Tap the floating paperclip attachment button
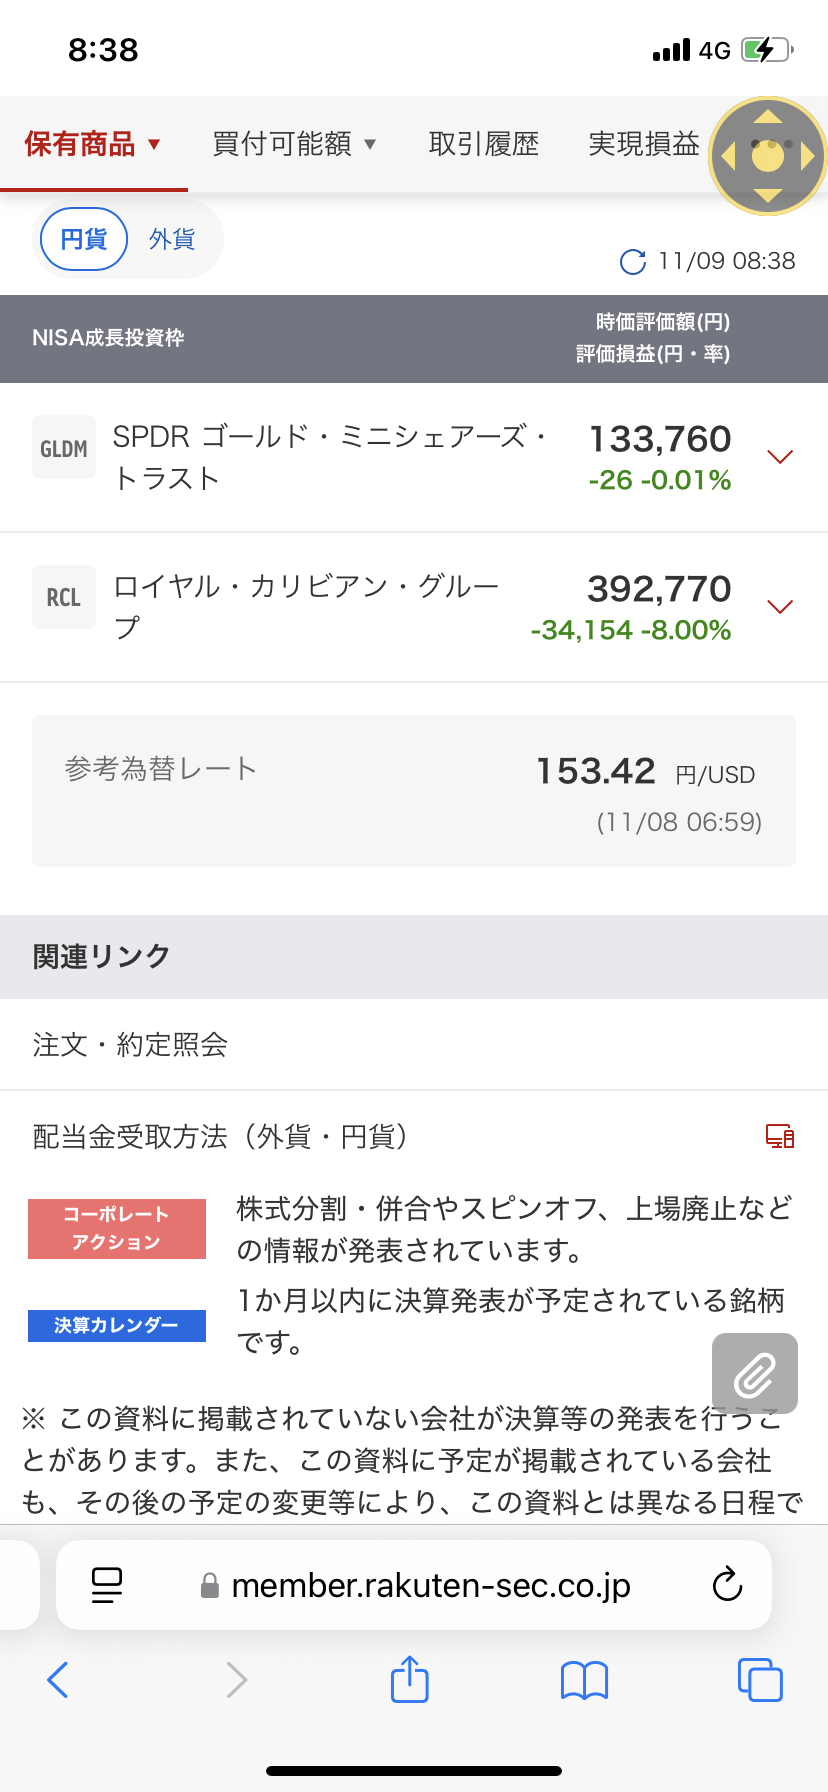The image size is (828, 1792). point(755,1373)
